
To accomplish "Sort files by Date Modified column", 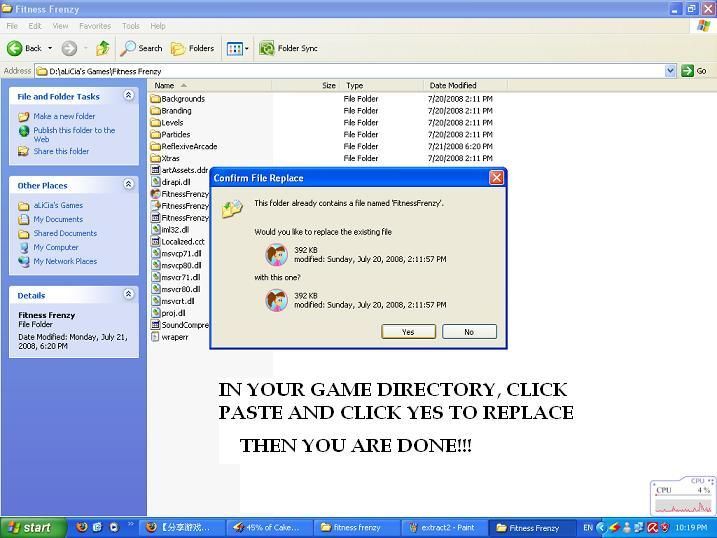I will (453, 86).
